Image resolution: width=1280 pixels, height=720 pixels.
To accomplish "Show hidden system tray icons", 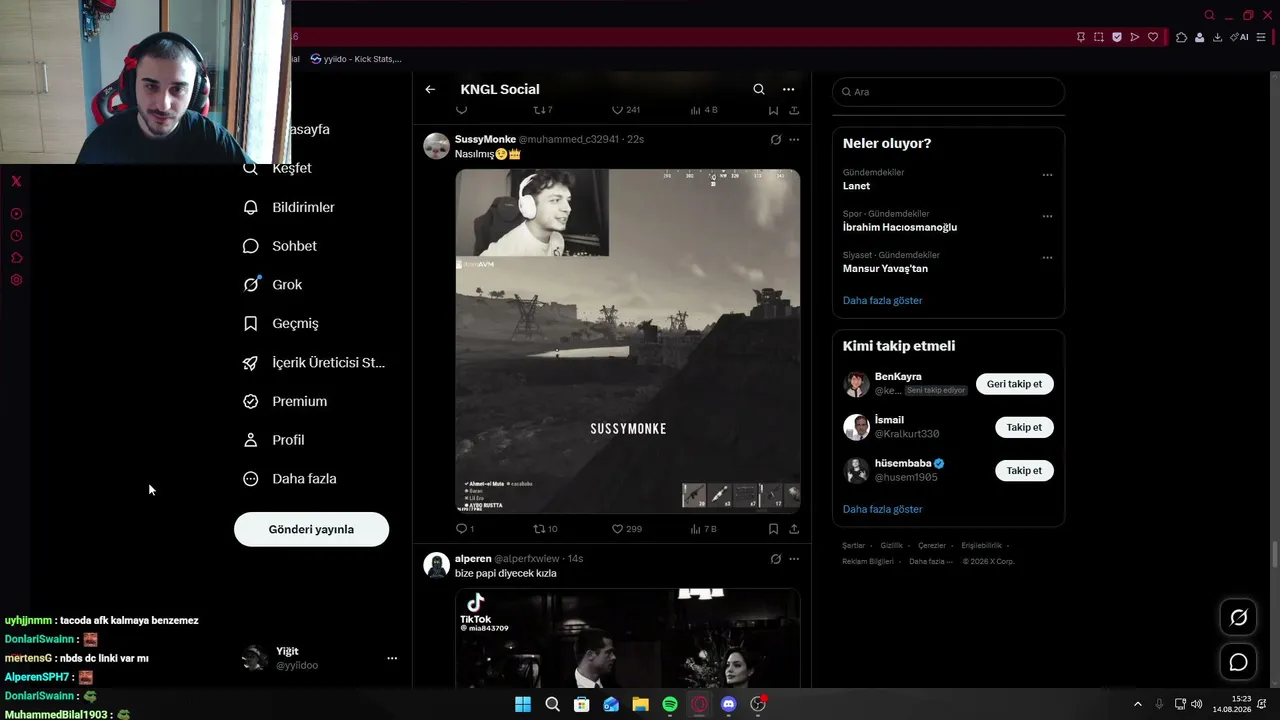I will coord(1137,704).
